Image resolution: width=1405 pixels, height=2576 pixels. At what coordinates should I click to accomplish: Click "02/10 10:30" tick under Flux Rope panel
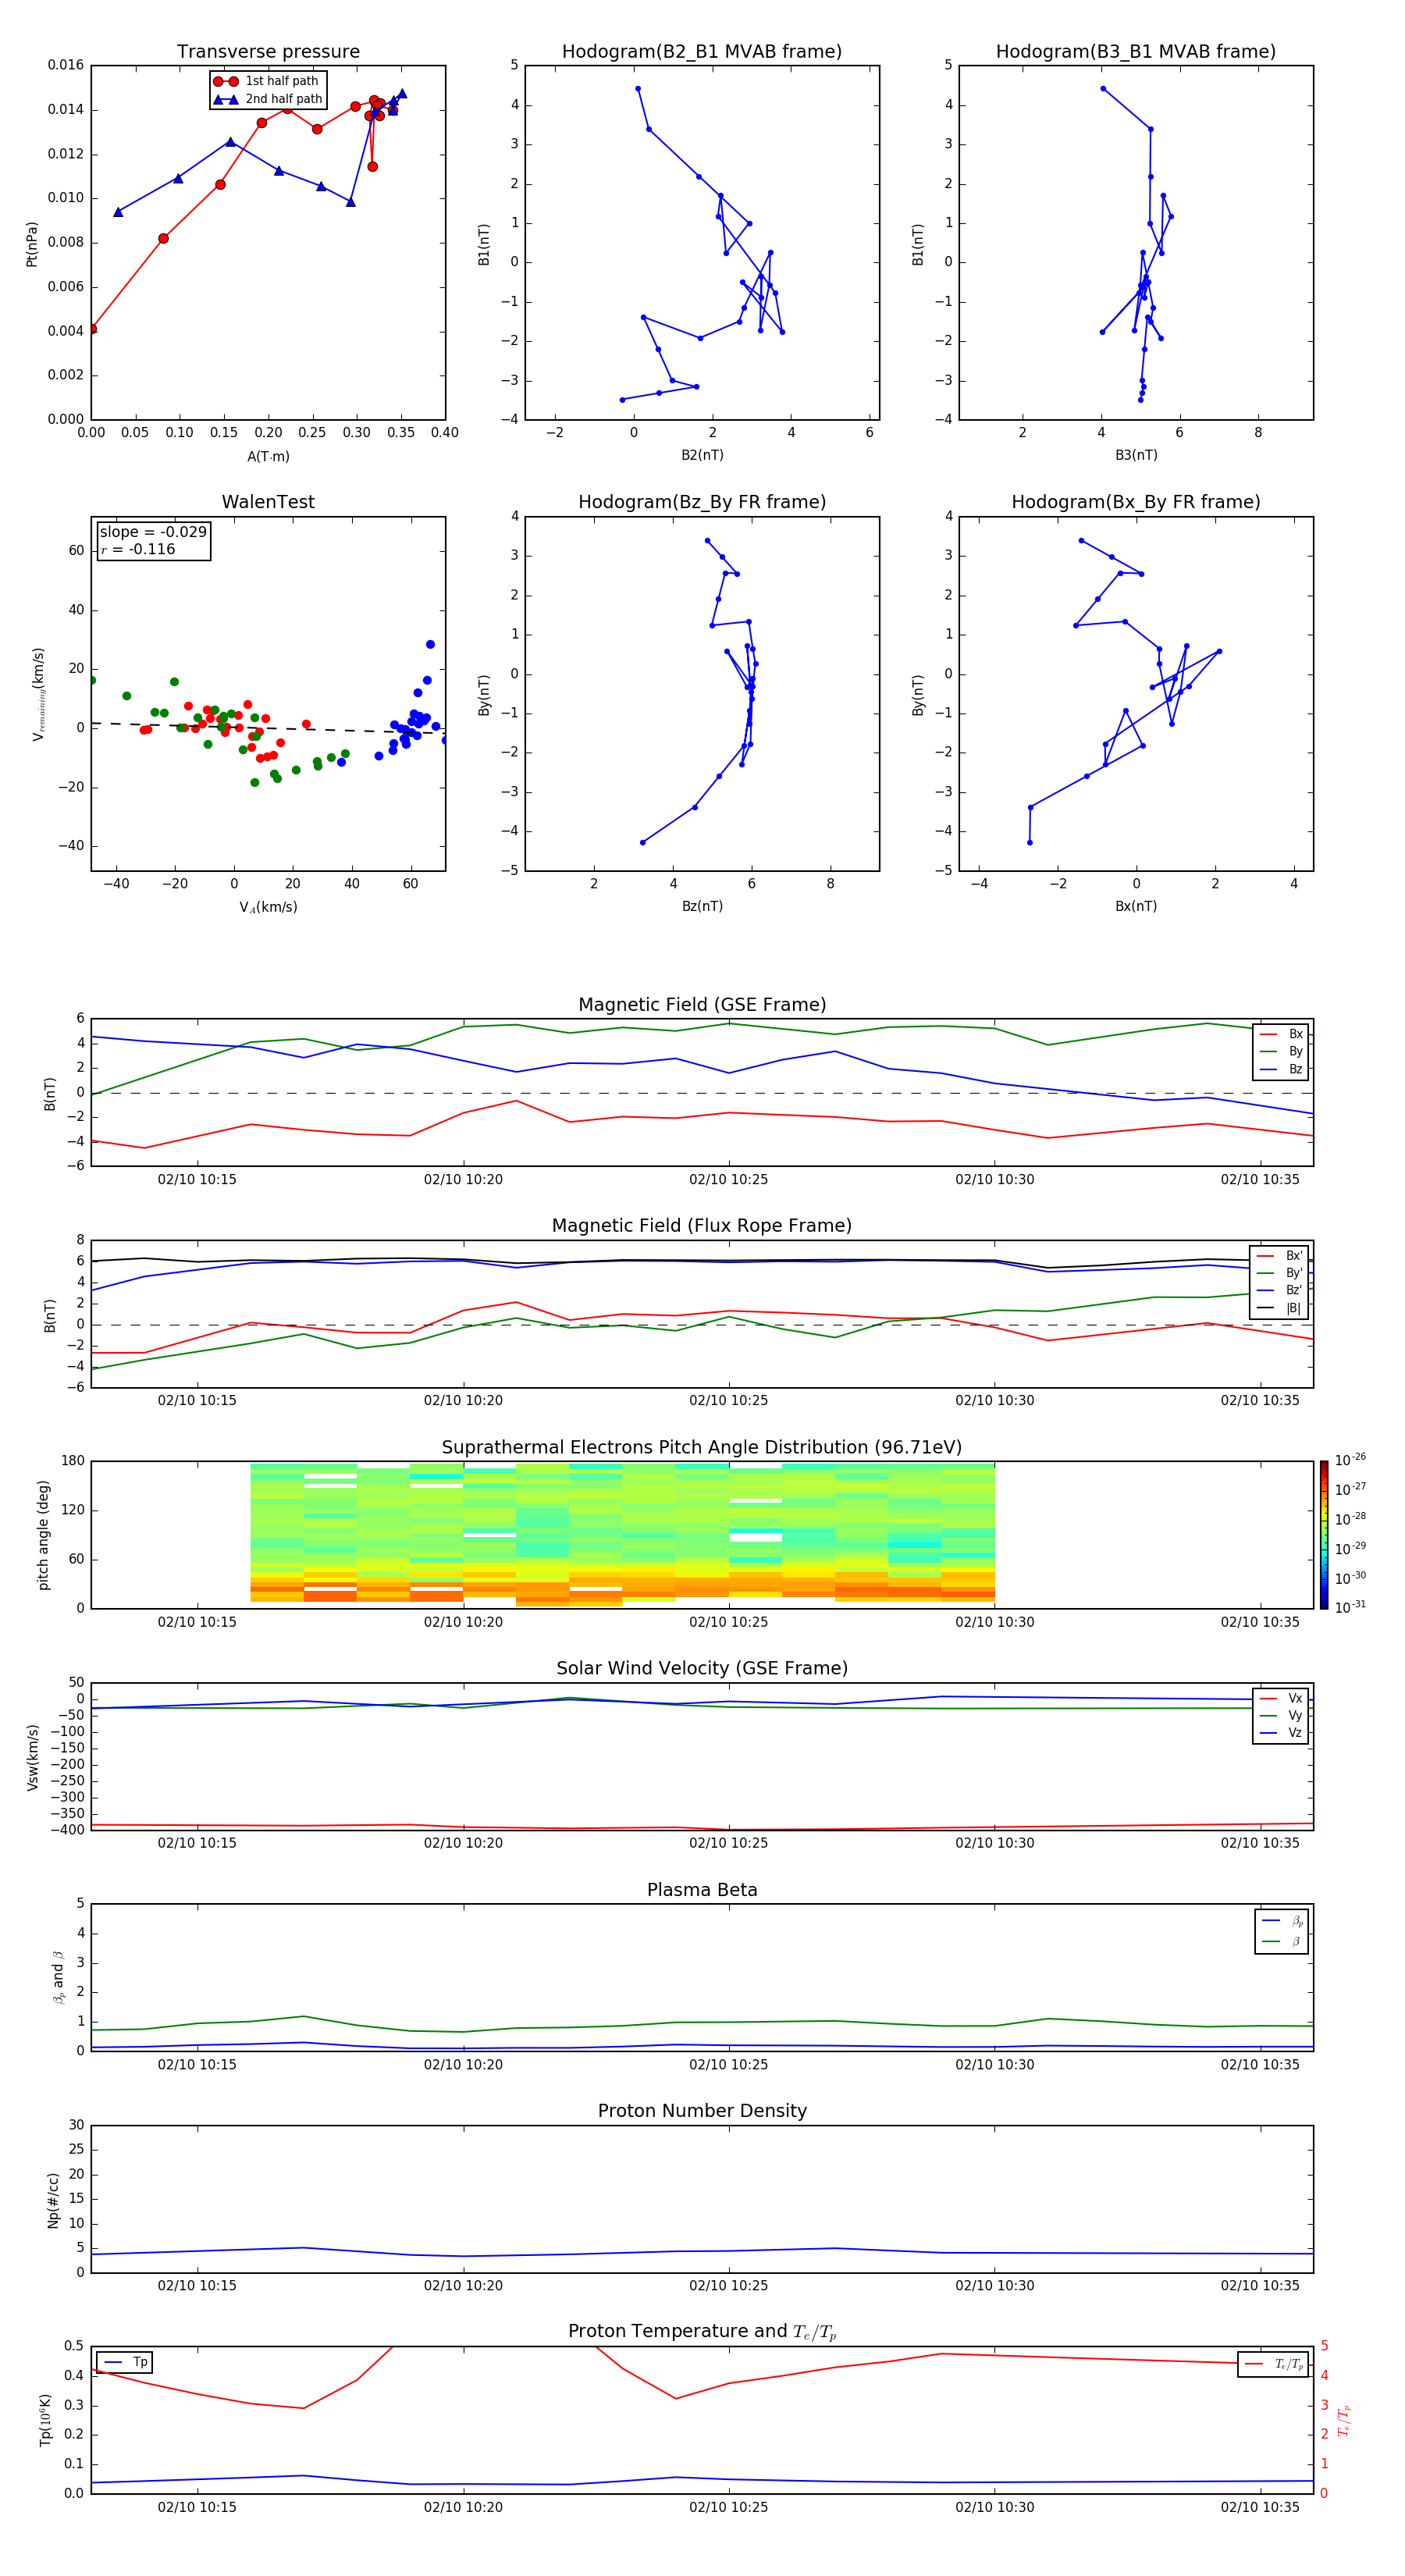(x=994, y=1401)
